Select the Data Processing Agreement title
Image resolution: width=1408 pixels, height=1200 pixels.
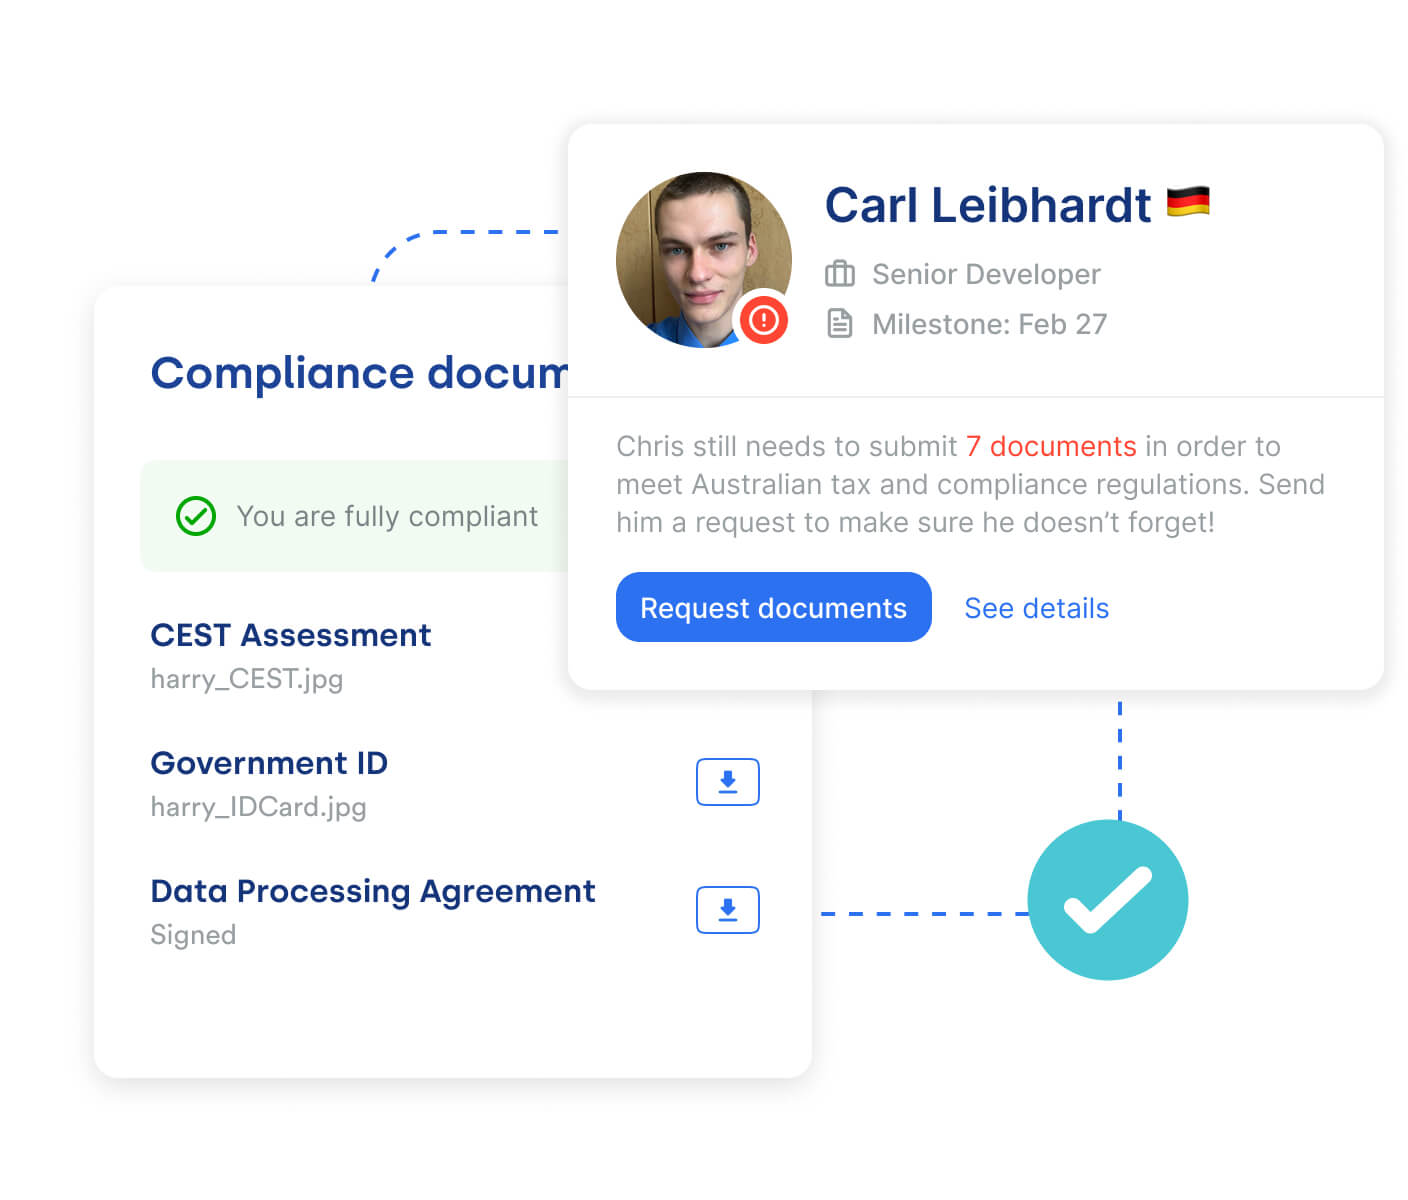(x=372, y=891)
